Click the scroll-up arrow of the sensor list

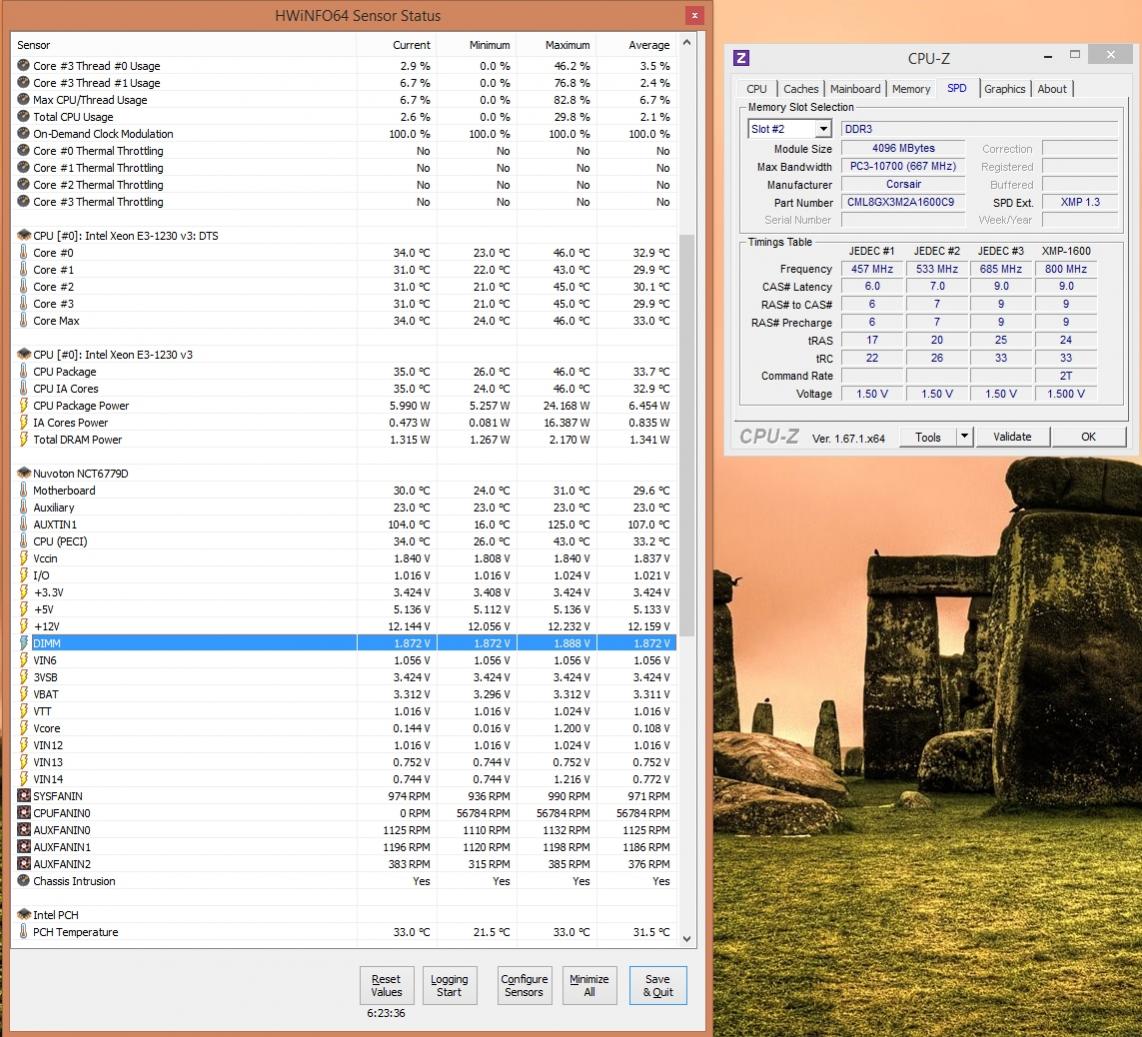[x=686, y=43]
